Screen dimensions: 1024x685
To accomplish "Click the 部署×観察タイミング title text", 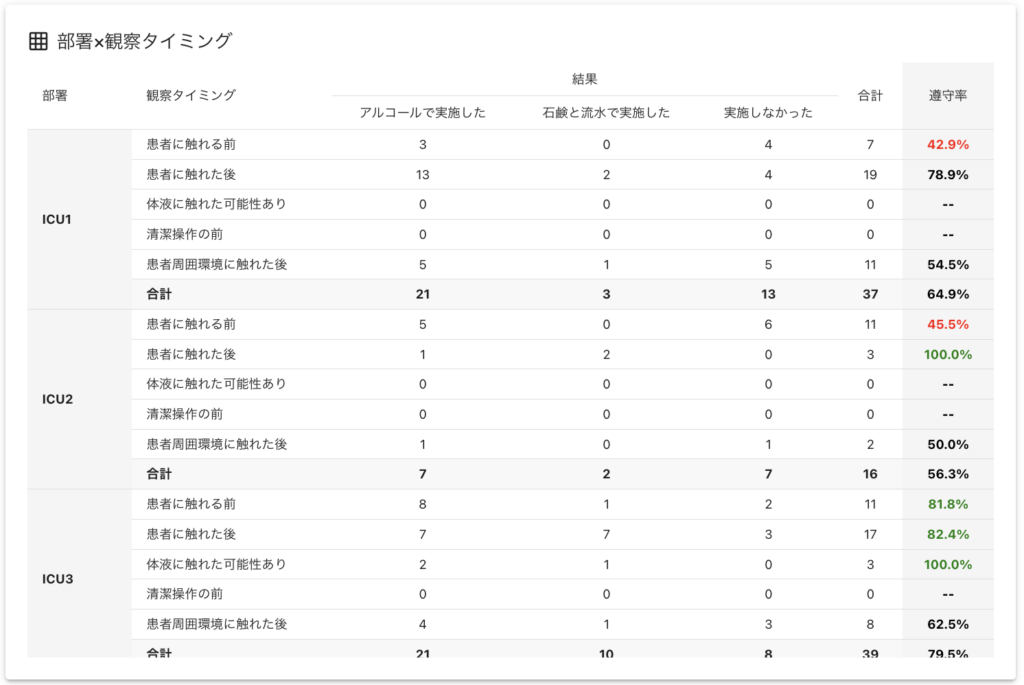I will [x=144, y=41].
